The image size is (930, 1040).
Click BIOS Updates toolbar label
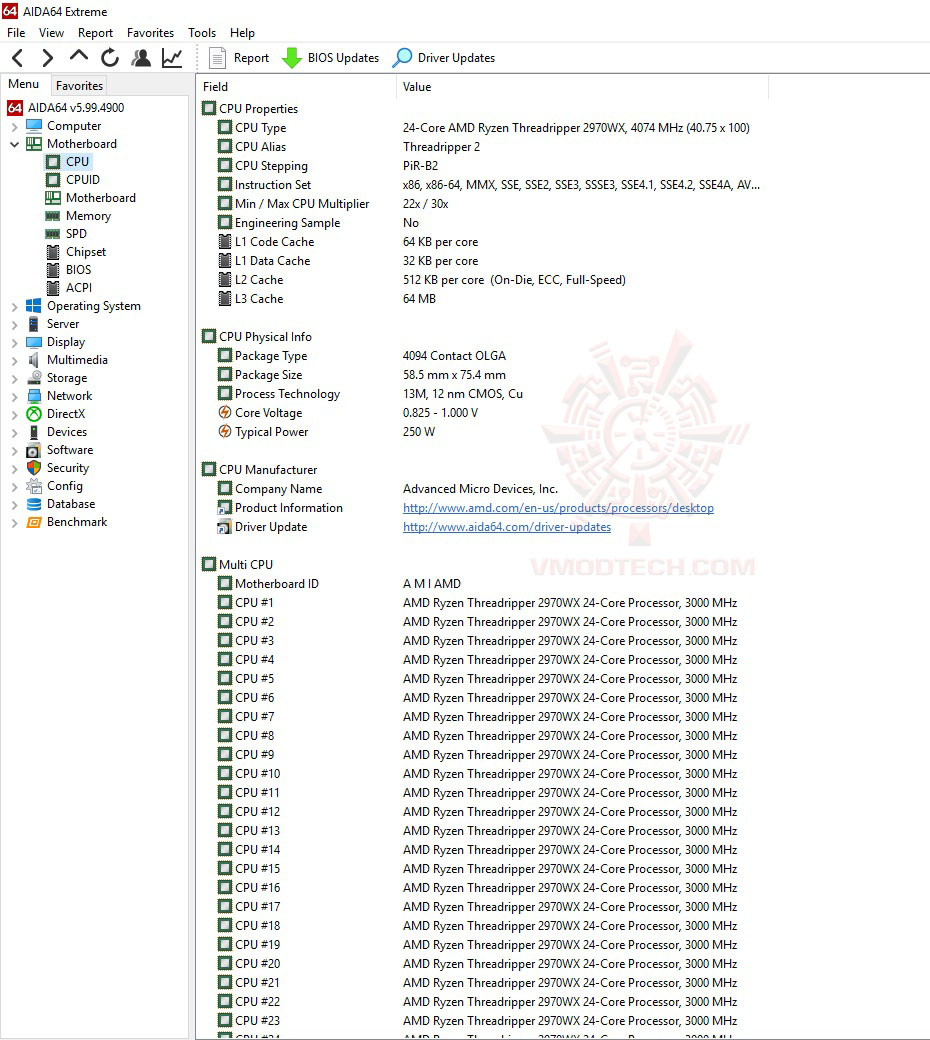[x=343, y=58]
